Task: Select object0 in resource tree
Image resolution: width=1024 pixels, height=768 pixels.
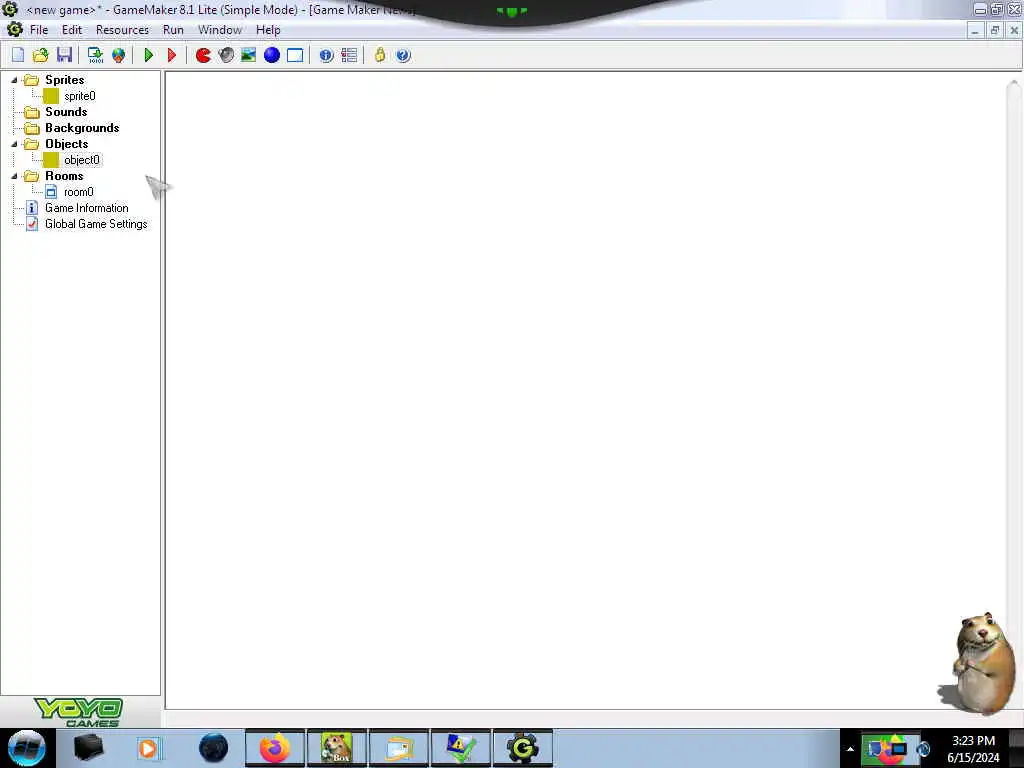Action: (82, 160)
